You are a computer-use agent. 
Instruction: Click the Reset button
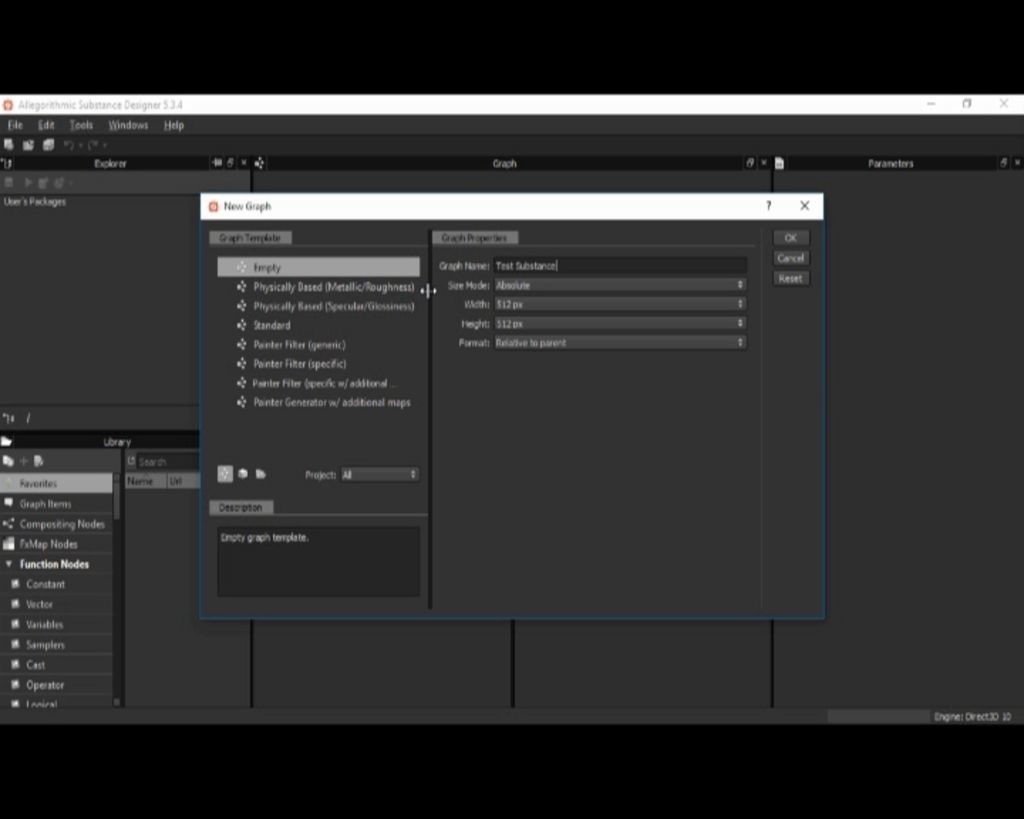[791, 278]
